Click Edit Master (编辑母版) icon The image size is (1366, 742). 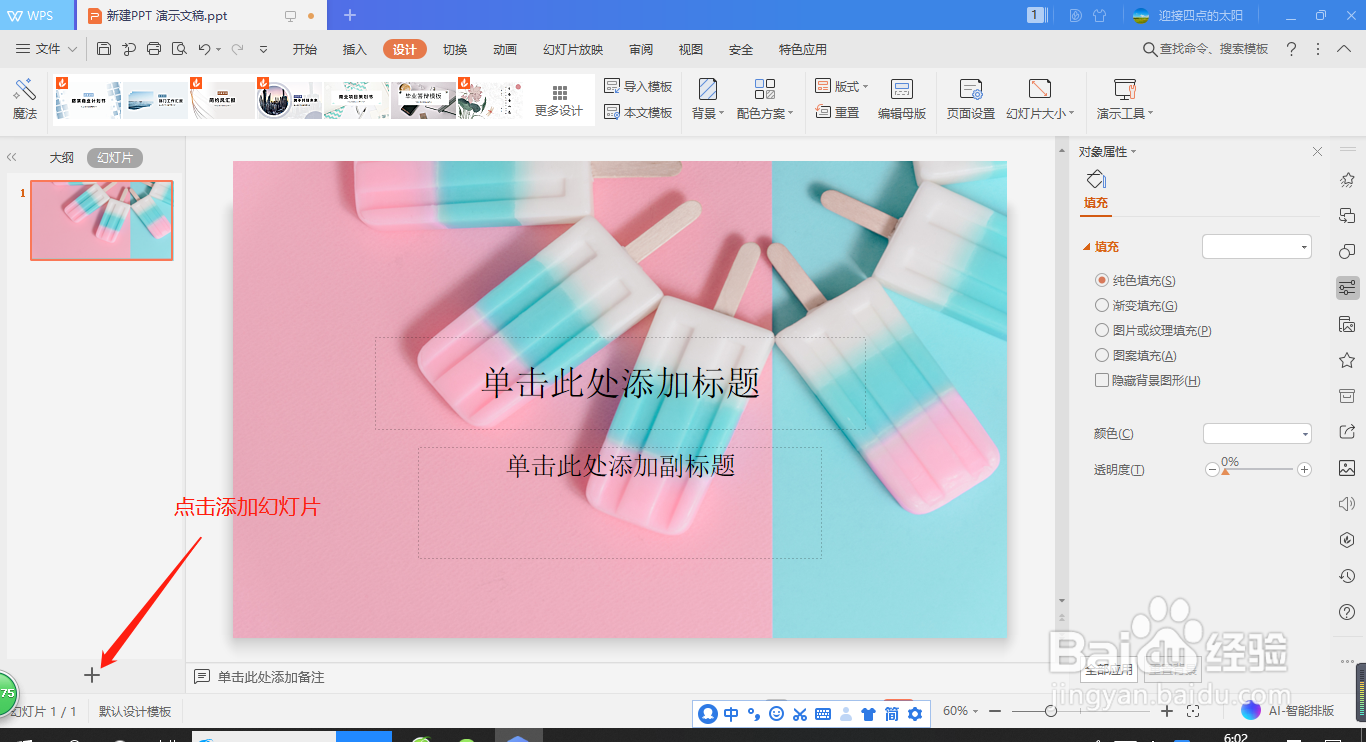click(902, 100)
